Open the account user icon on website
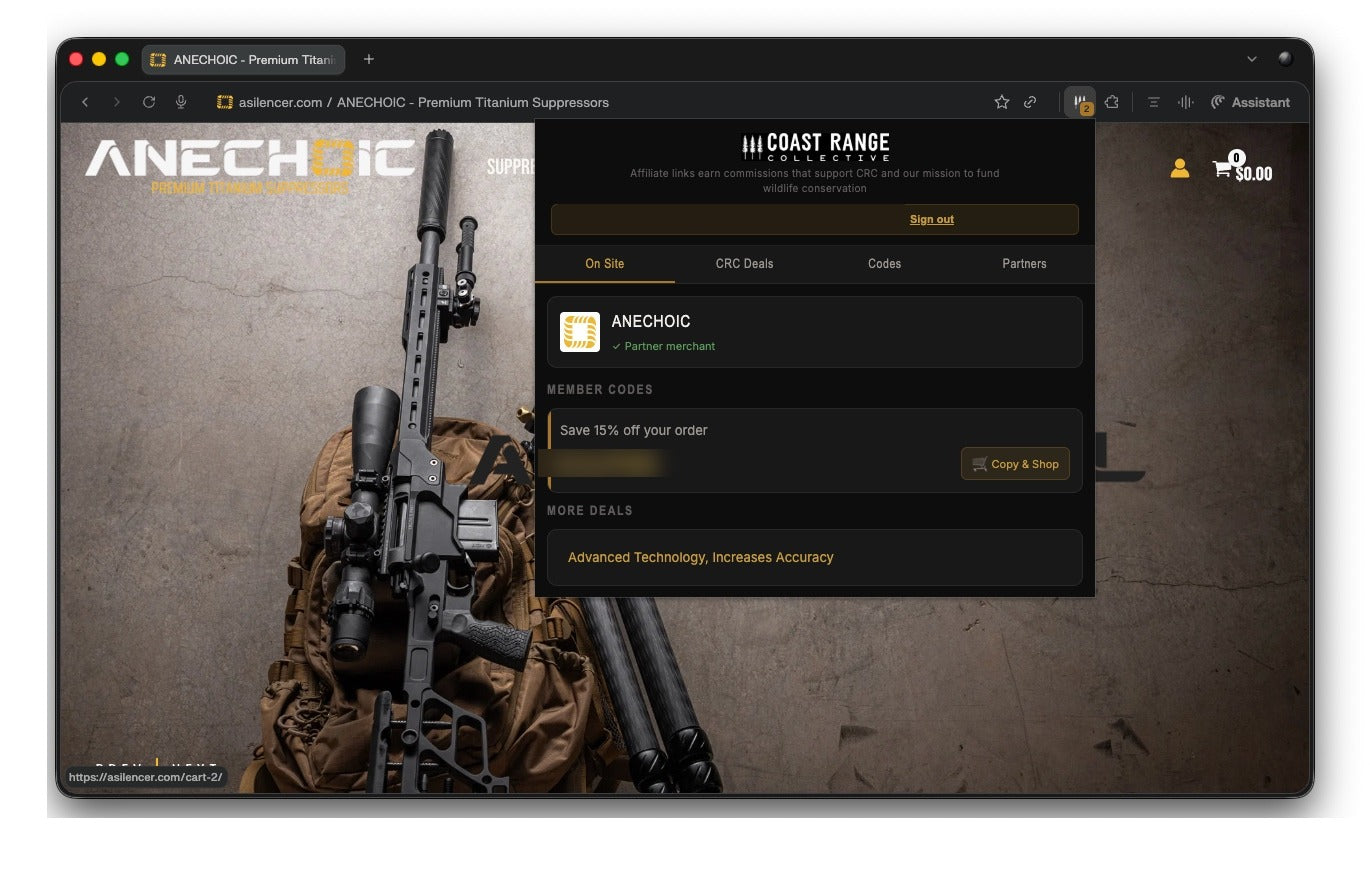This screenshot has width=1370, height=872. tap(1180, 168)
